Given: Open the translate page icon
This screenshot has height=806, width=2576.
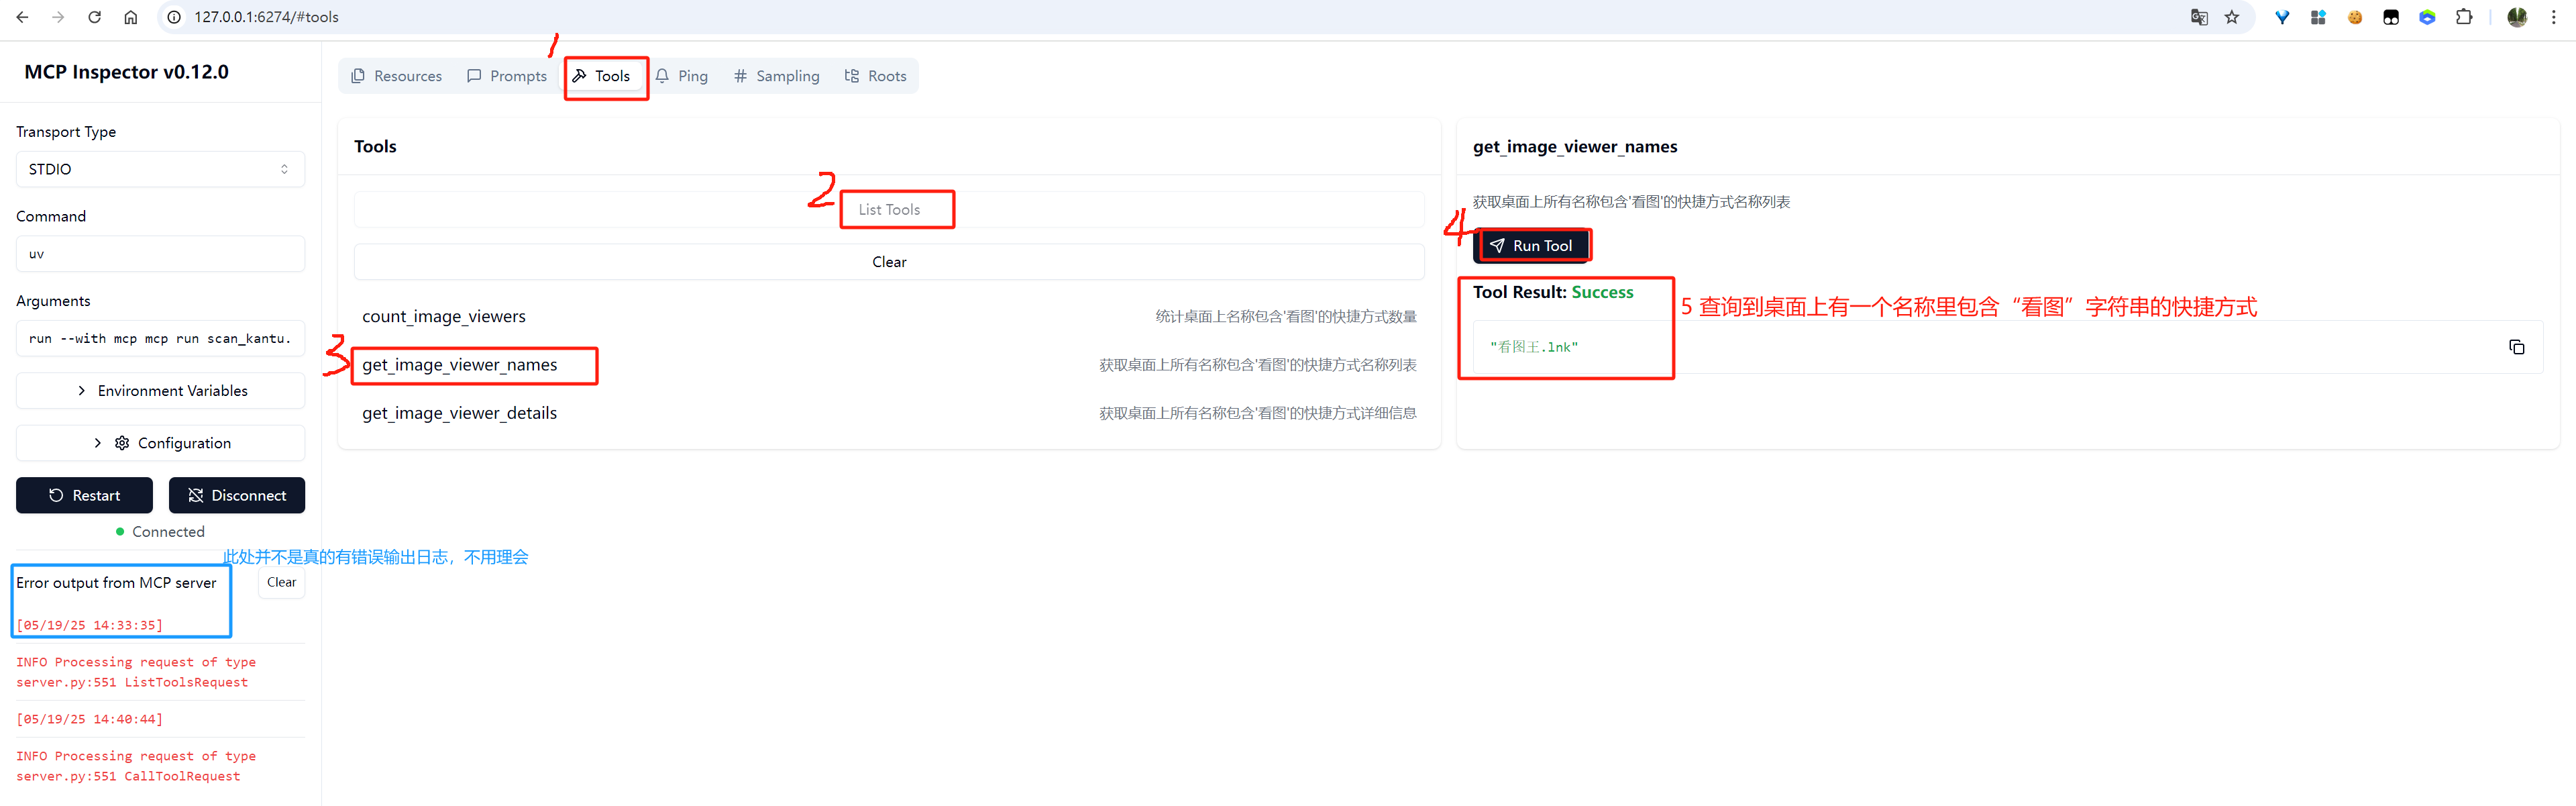Looking at the screenshot, I should 2198,17.
